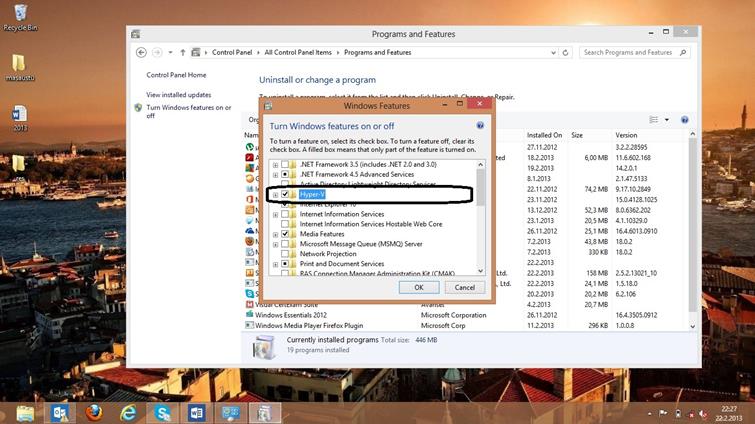Click Cancel in Windows Features dialog
Screen dimensions: 755x424
(465, 287)
